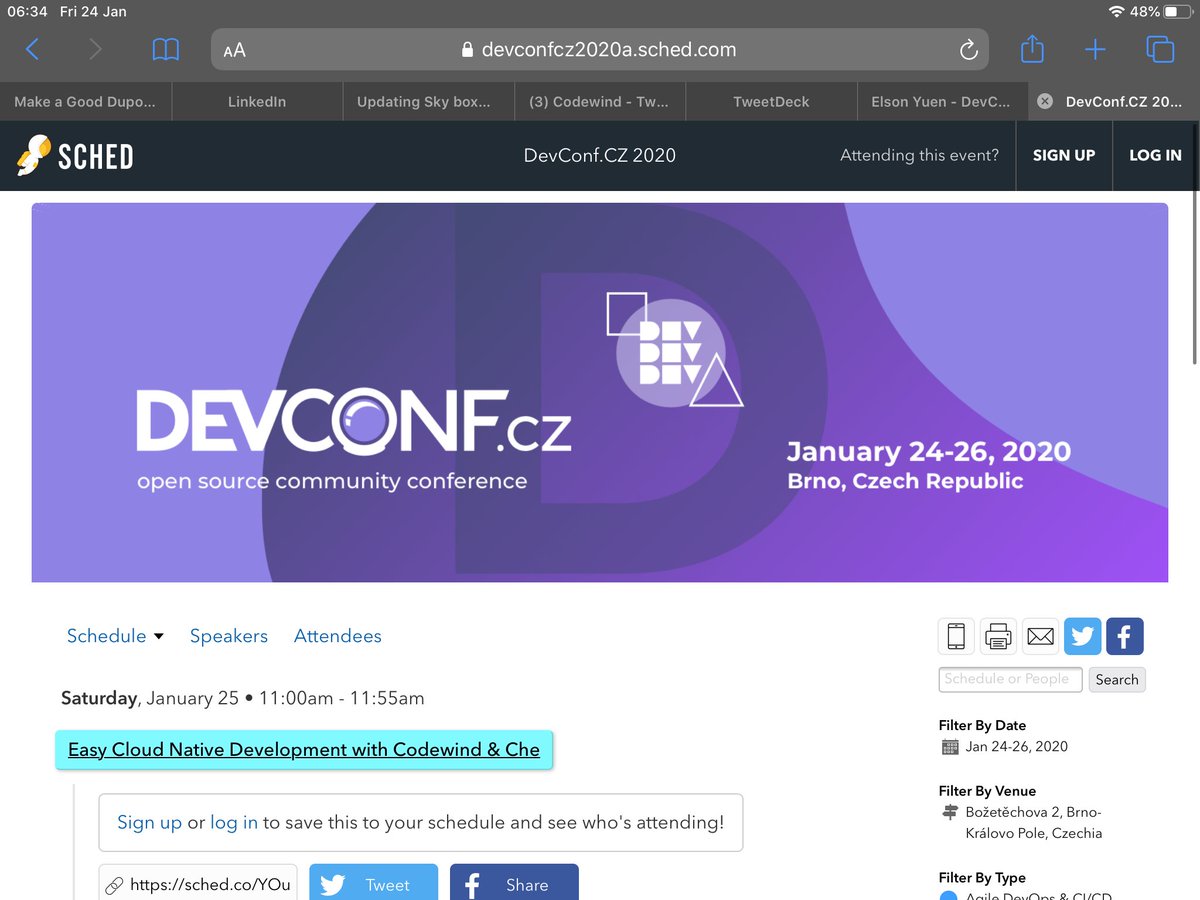Click the venue signpost icon
Image resolution: width=1200 pixels, height=900 pixels.
pos(949,812)
